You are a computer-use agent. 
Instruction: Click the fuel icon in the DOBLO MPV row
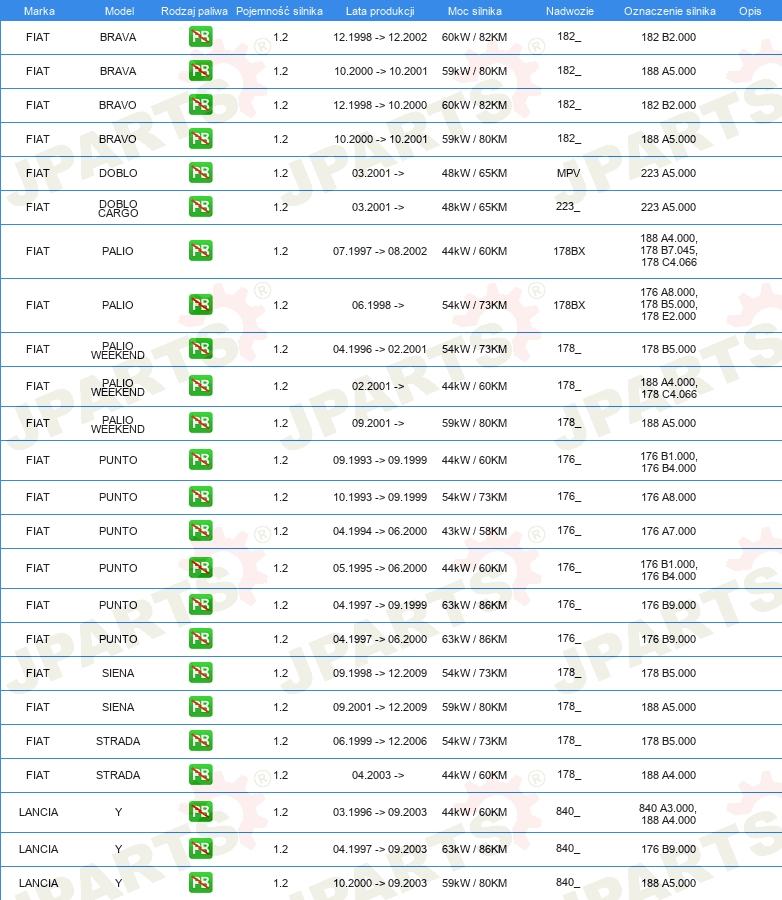point(200,173)
